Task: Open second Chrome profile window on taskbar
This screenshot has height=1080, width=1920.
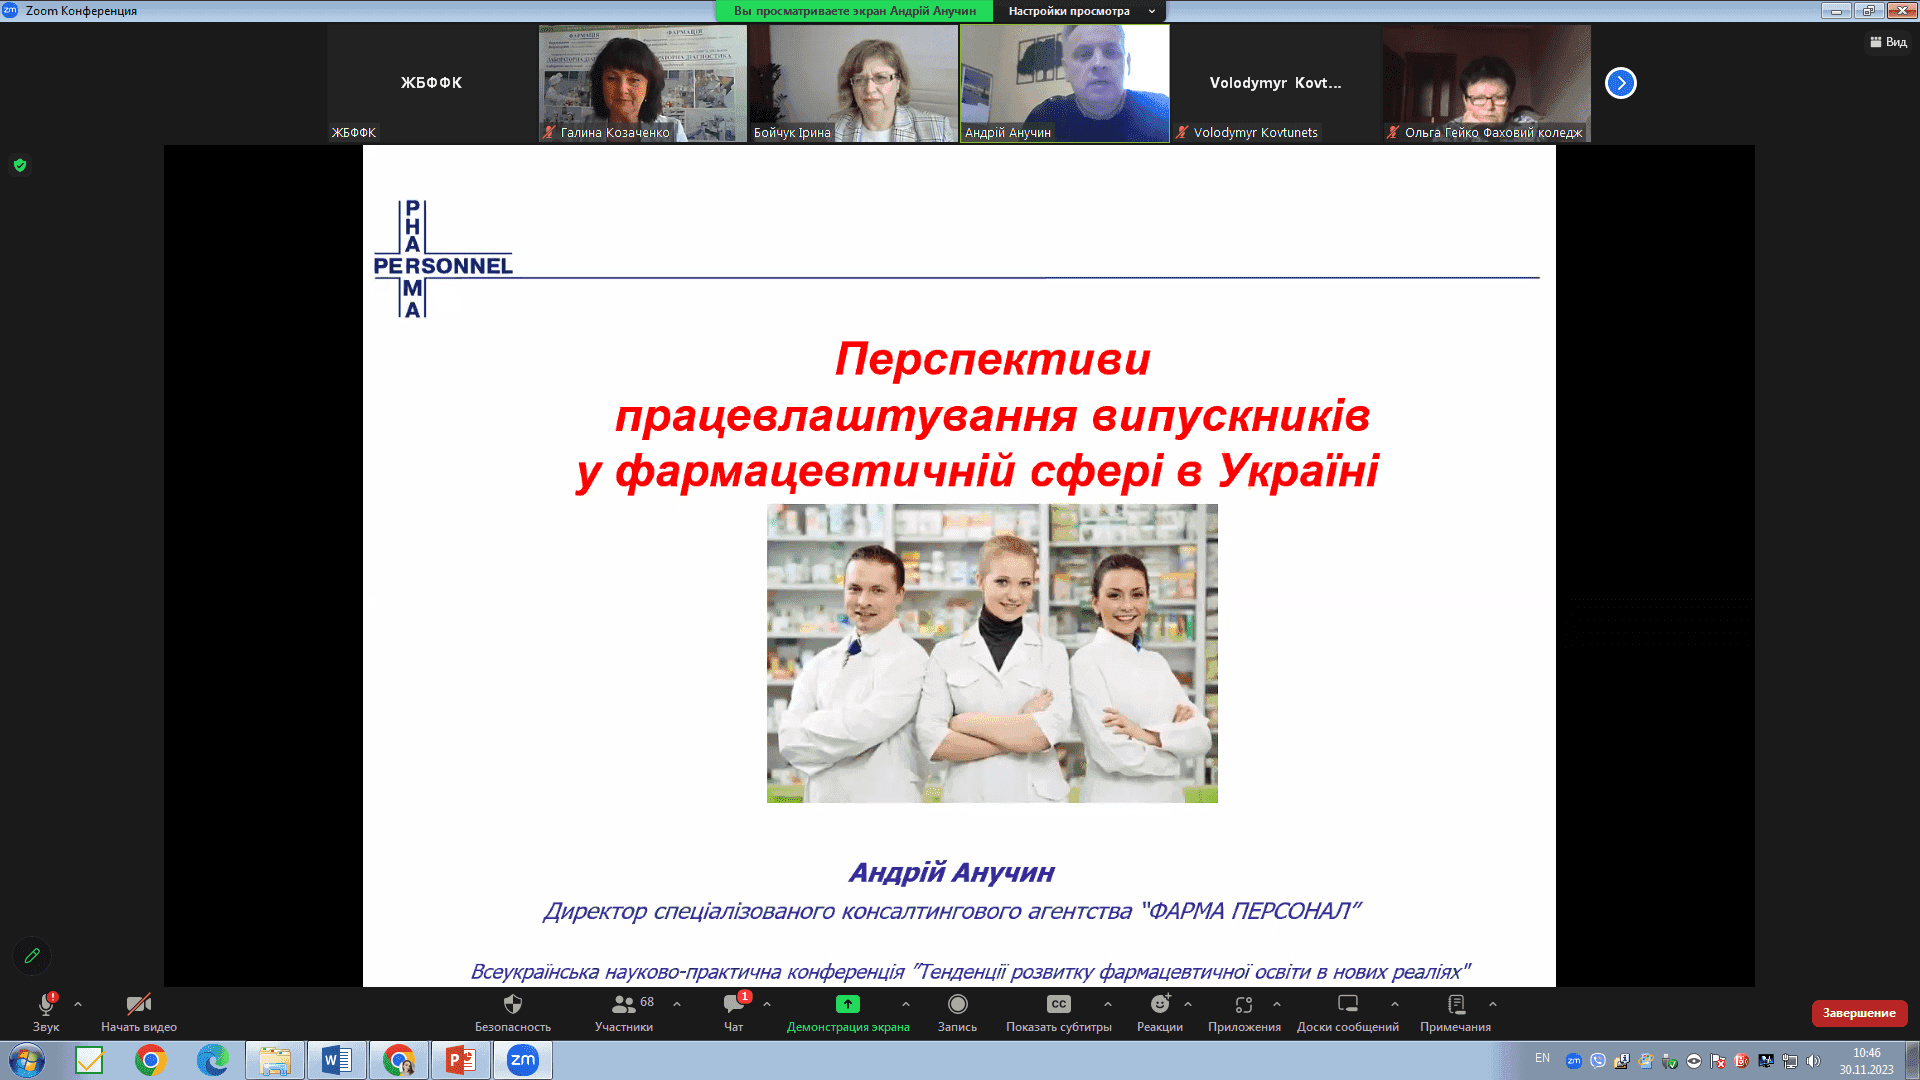Action: [x=399, y=1060]
